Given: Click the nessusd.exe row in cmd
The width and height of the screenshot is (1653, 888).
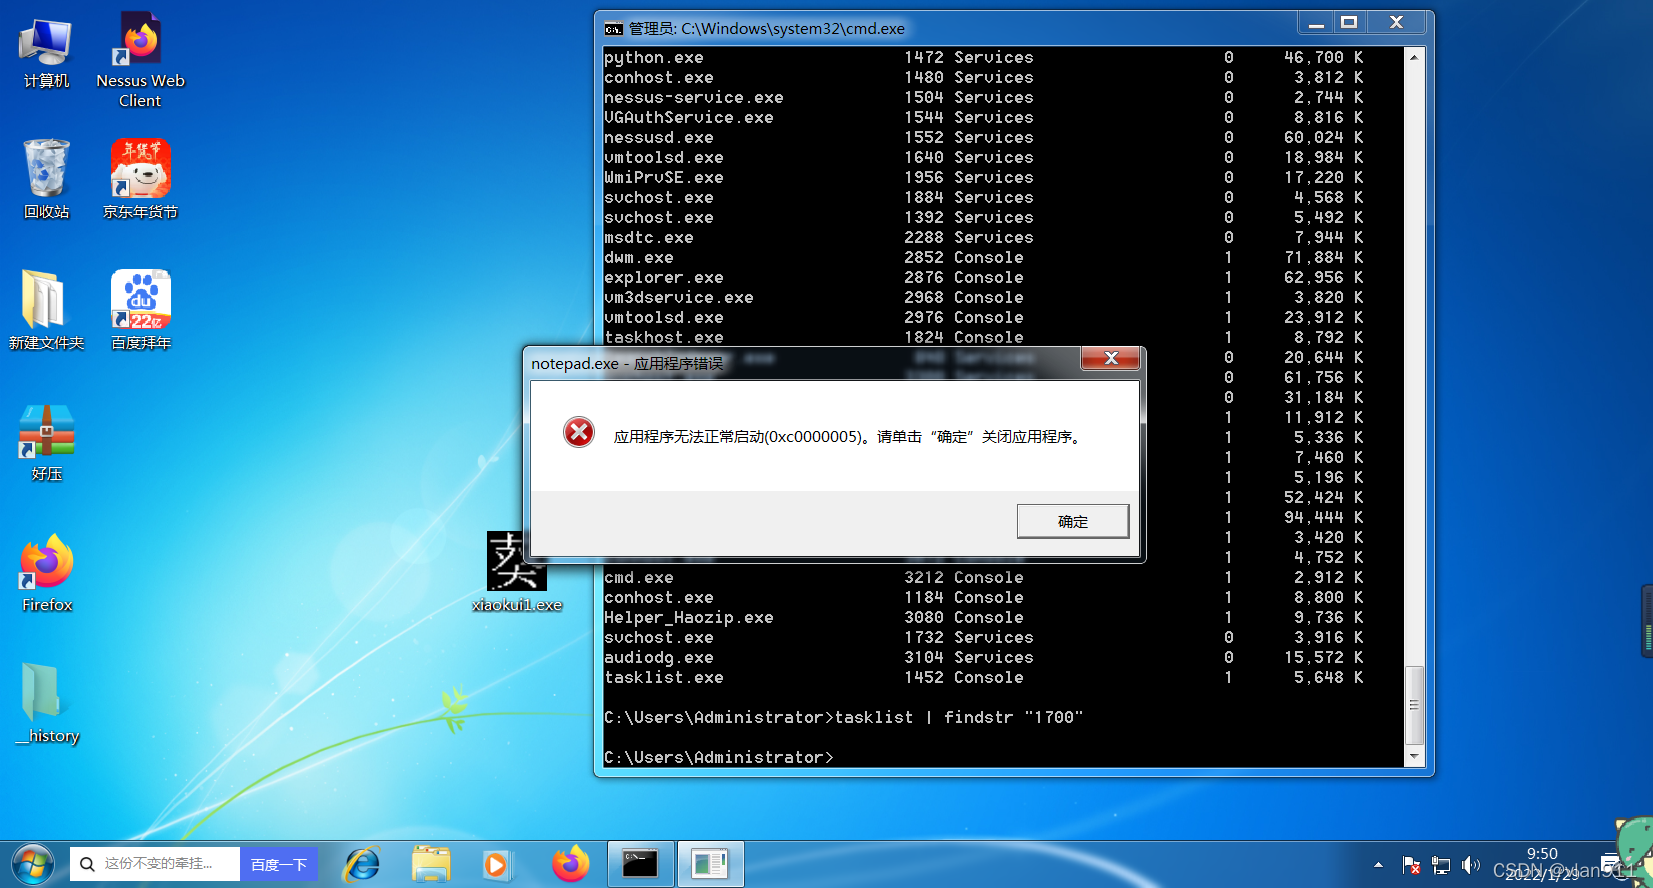Looking at the screenshot, I should (984, 138).
